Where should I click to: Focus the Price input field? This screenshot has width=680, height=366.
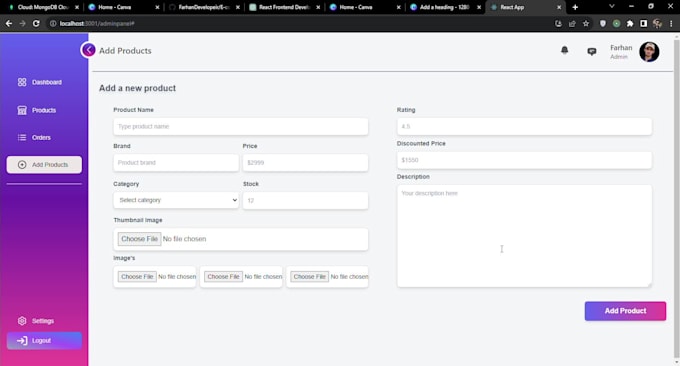[305, 163]
